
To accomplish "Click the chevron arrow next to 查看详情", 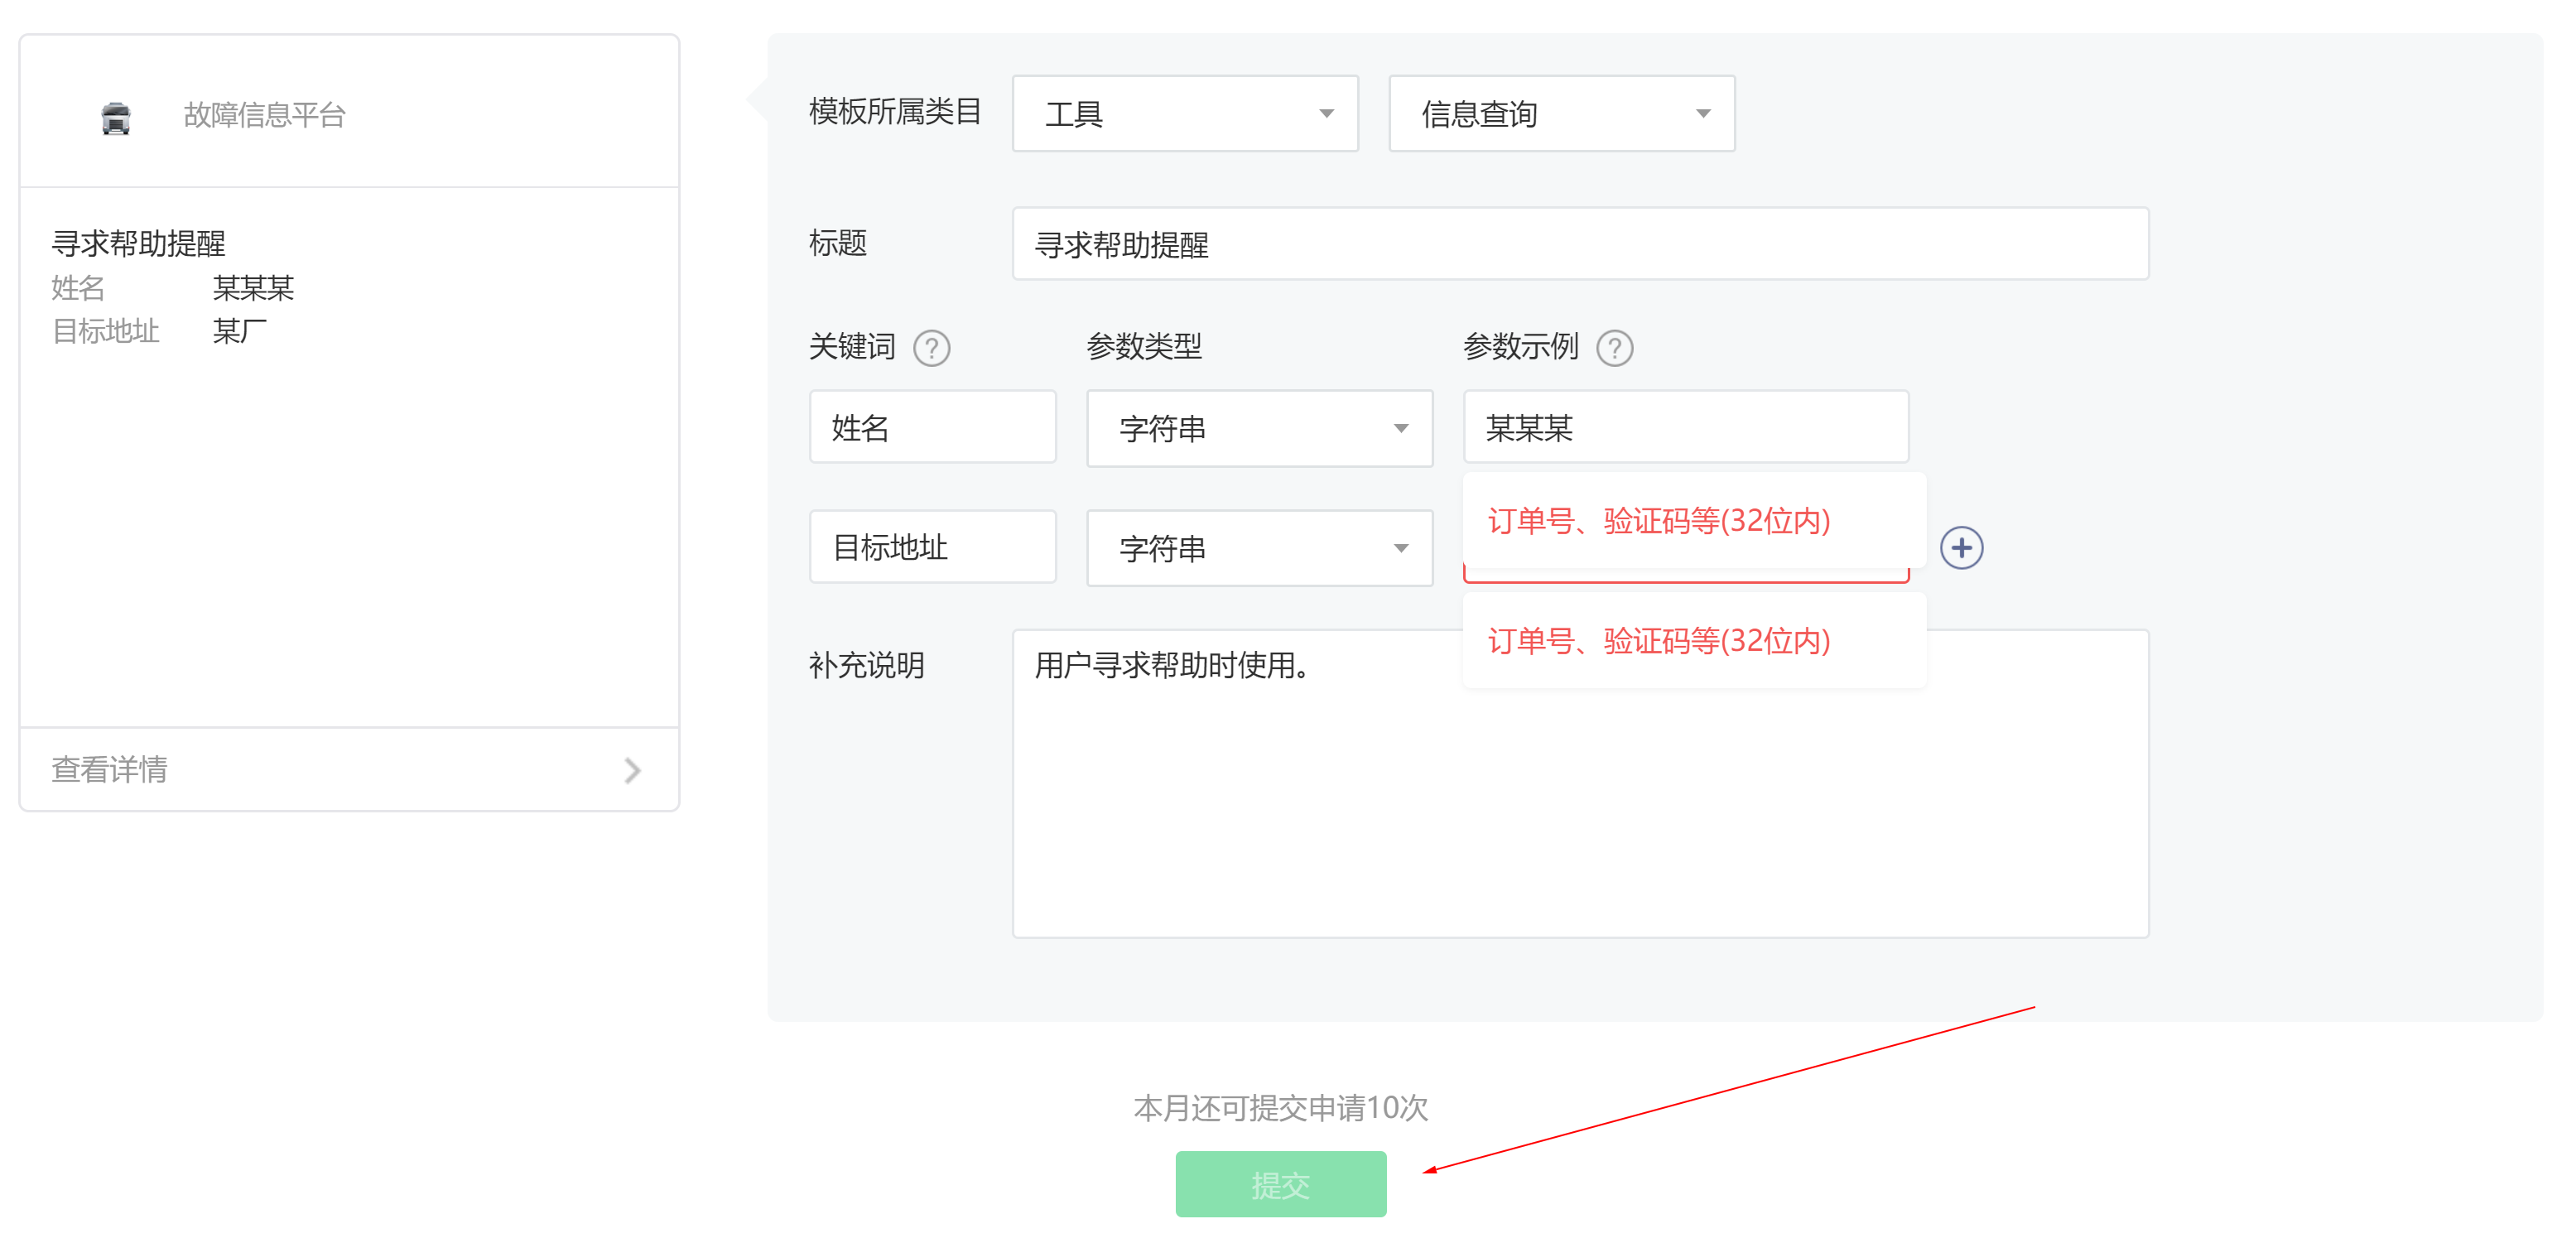I will click(632, 770).
